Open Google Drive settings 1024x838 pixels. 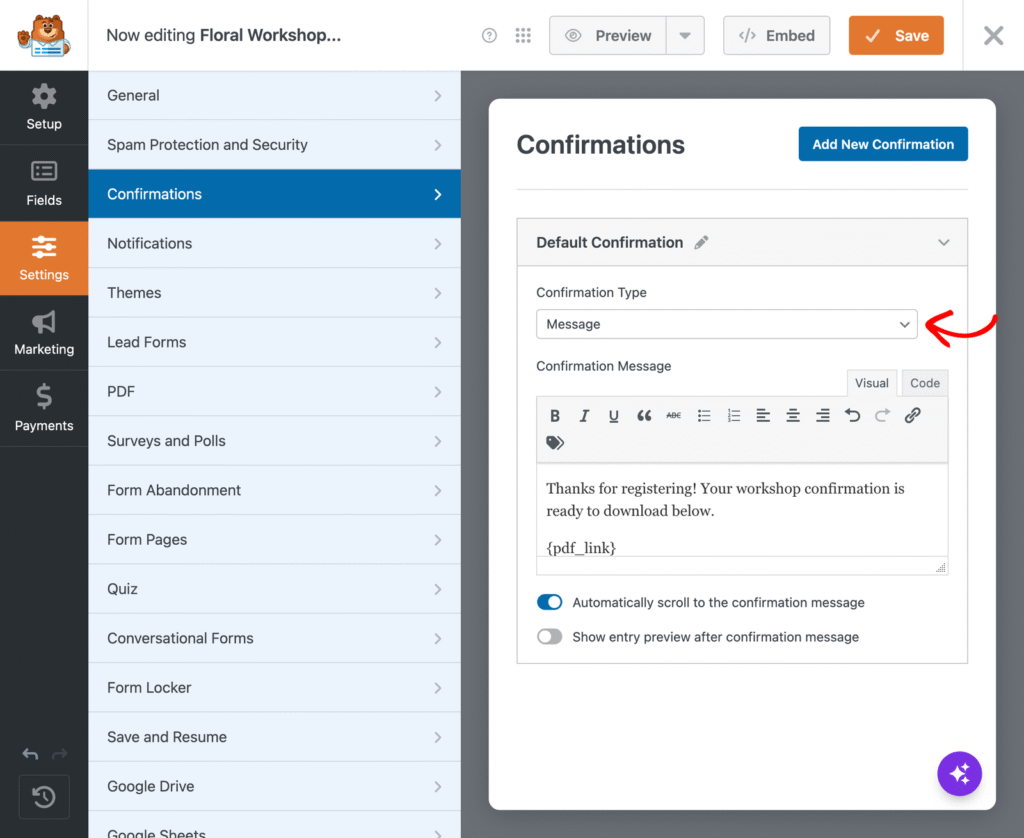274,786
